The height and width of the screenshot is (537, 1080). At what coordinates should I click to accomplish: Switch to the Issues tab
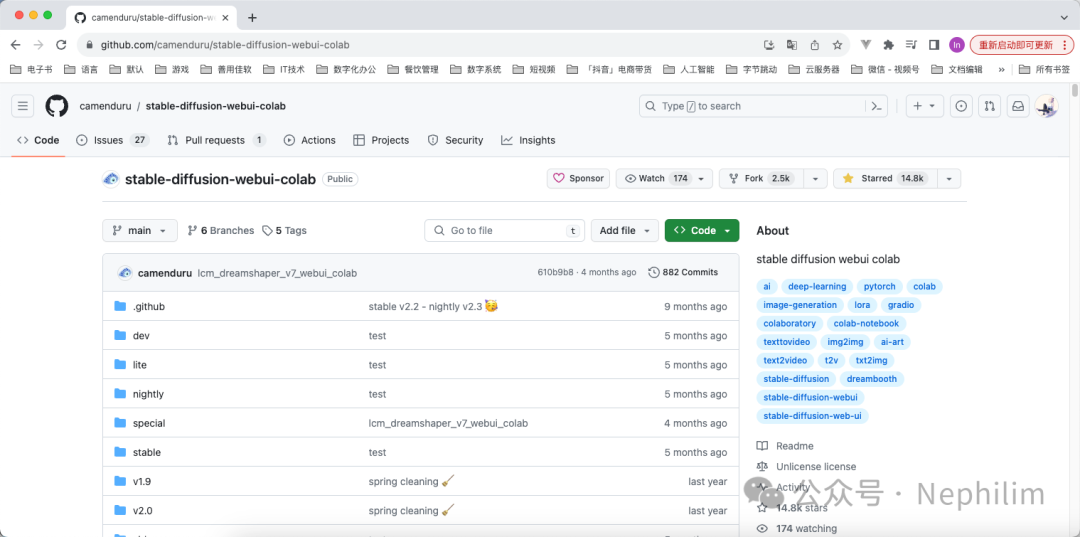pos(112,140)
